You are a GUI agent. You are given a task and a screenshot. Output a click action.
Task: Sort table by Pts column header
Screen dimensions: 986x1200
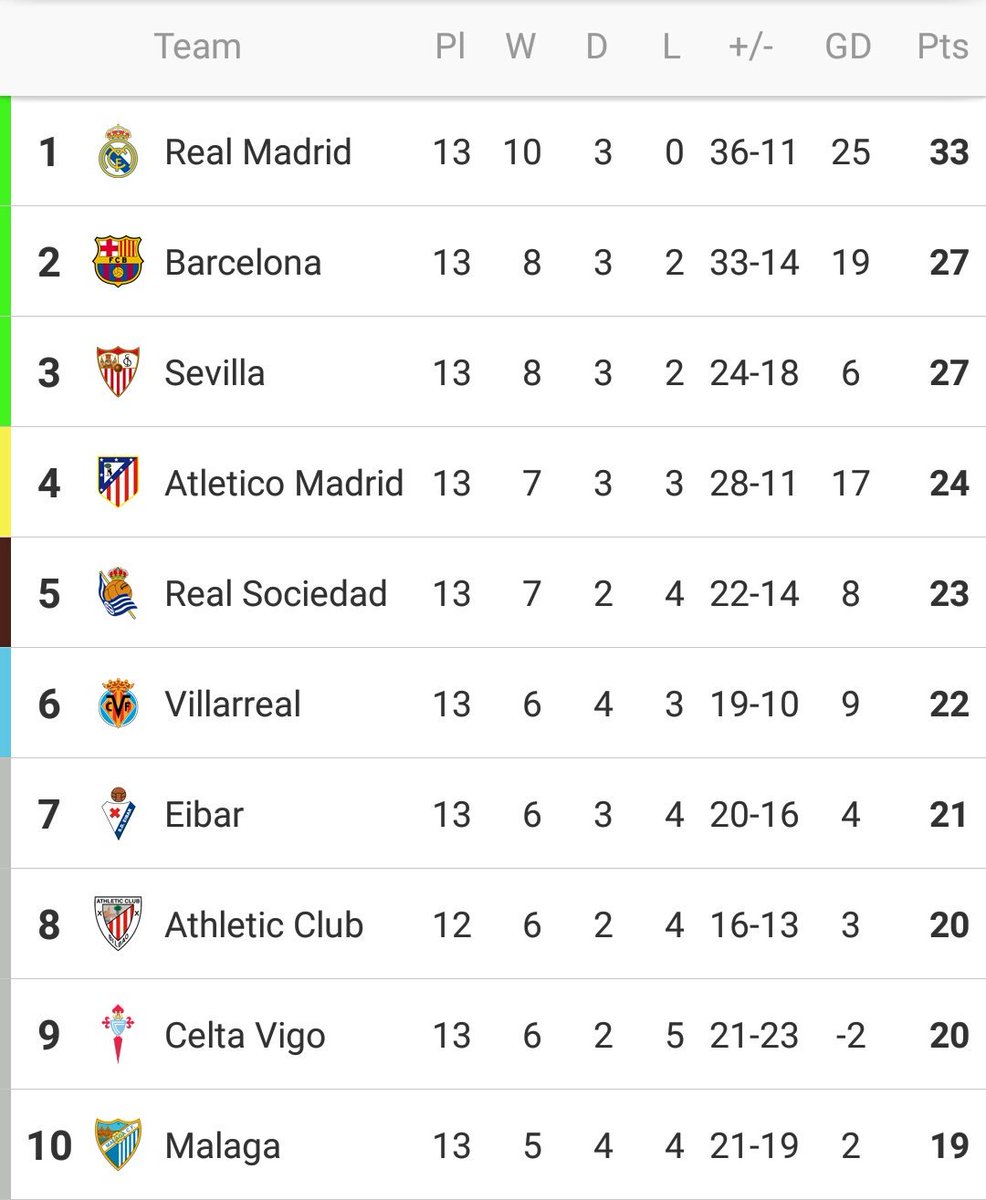click(x=942, y=47)
